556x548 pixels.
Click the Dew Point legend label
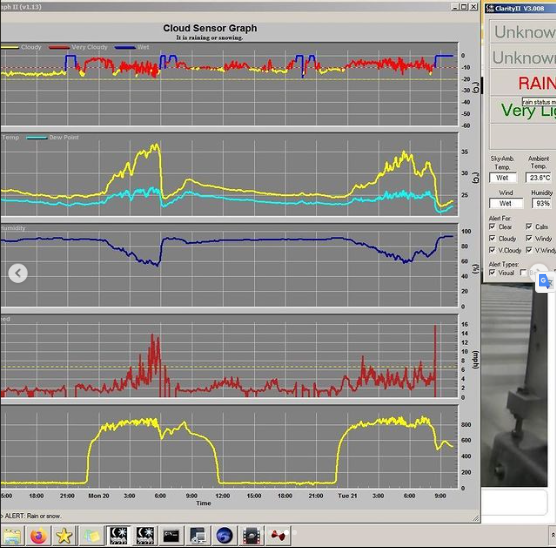pos(64,137)
